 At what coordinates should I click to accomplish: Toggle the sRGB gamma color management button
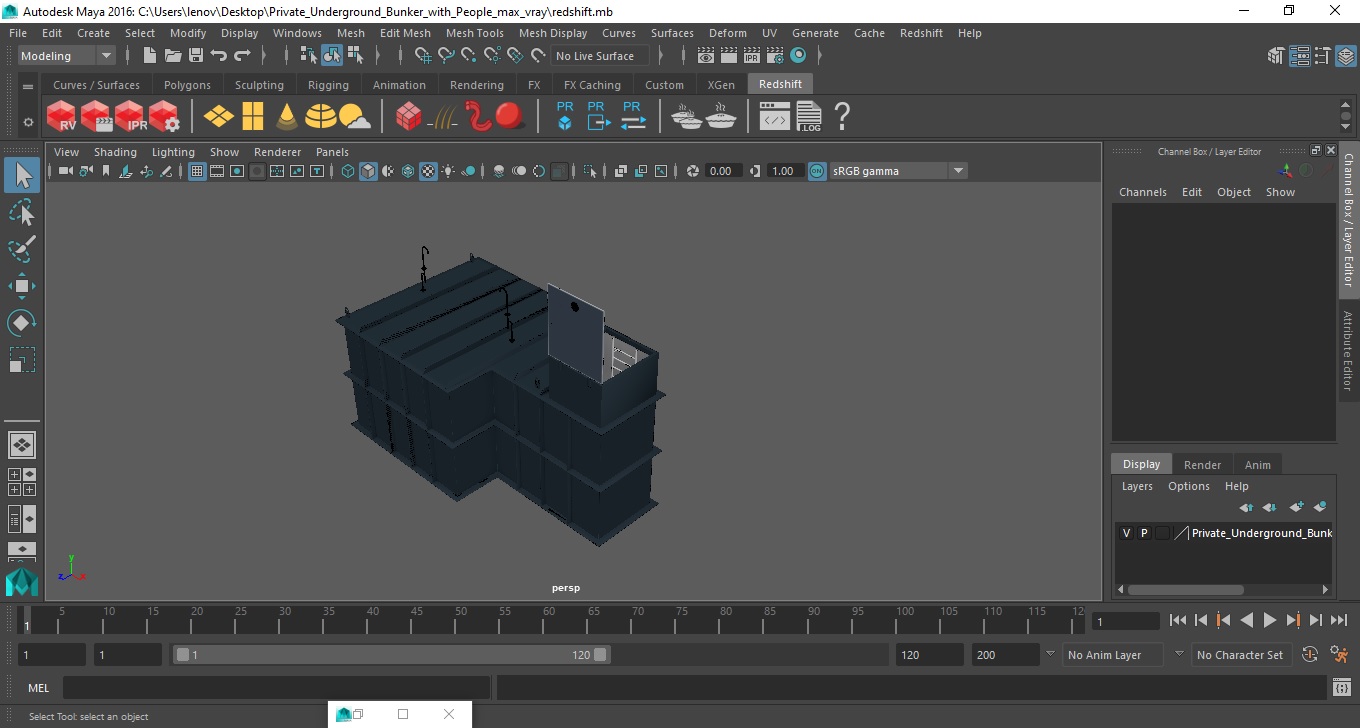817,171
